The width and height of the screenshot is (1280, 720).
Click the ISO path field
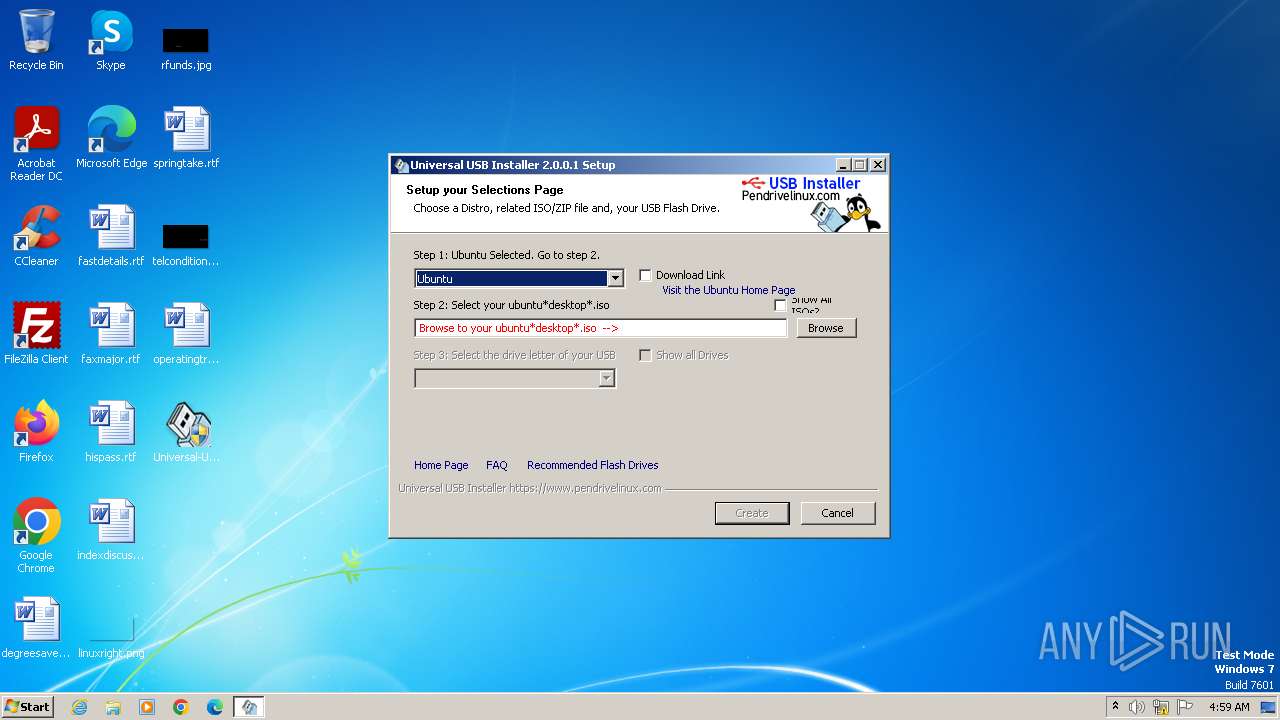tap(601, 328)
